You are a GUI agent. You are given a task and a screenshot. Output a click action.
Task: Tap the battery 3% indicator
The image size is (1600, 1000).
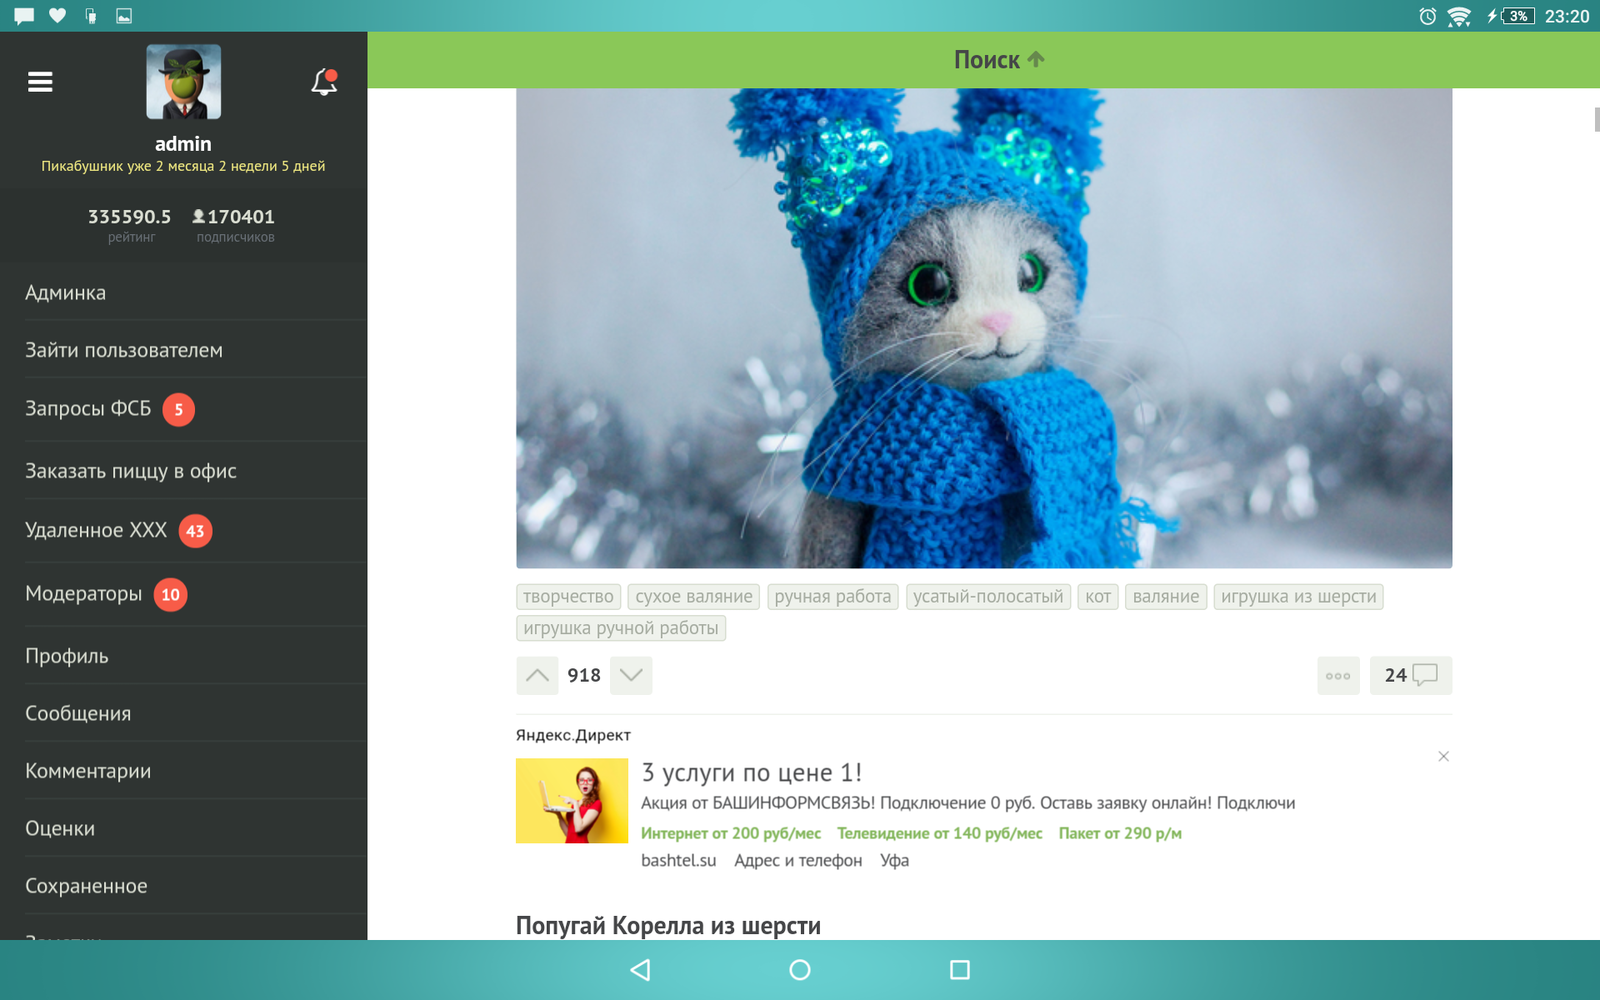coord(1518,16)
